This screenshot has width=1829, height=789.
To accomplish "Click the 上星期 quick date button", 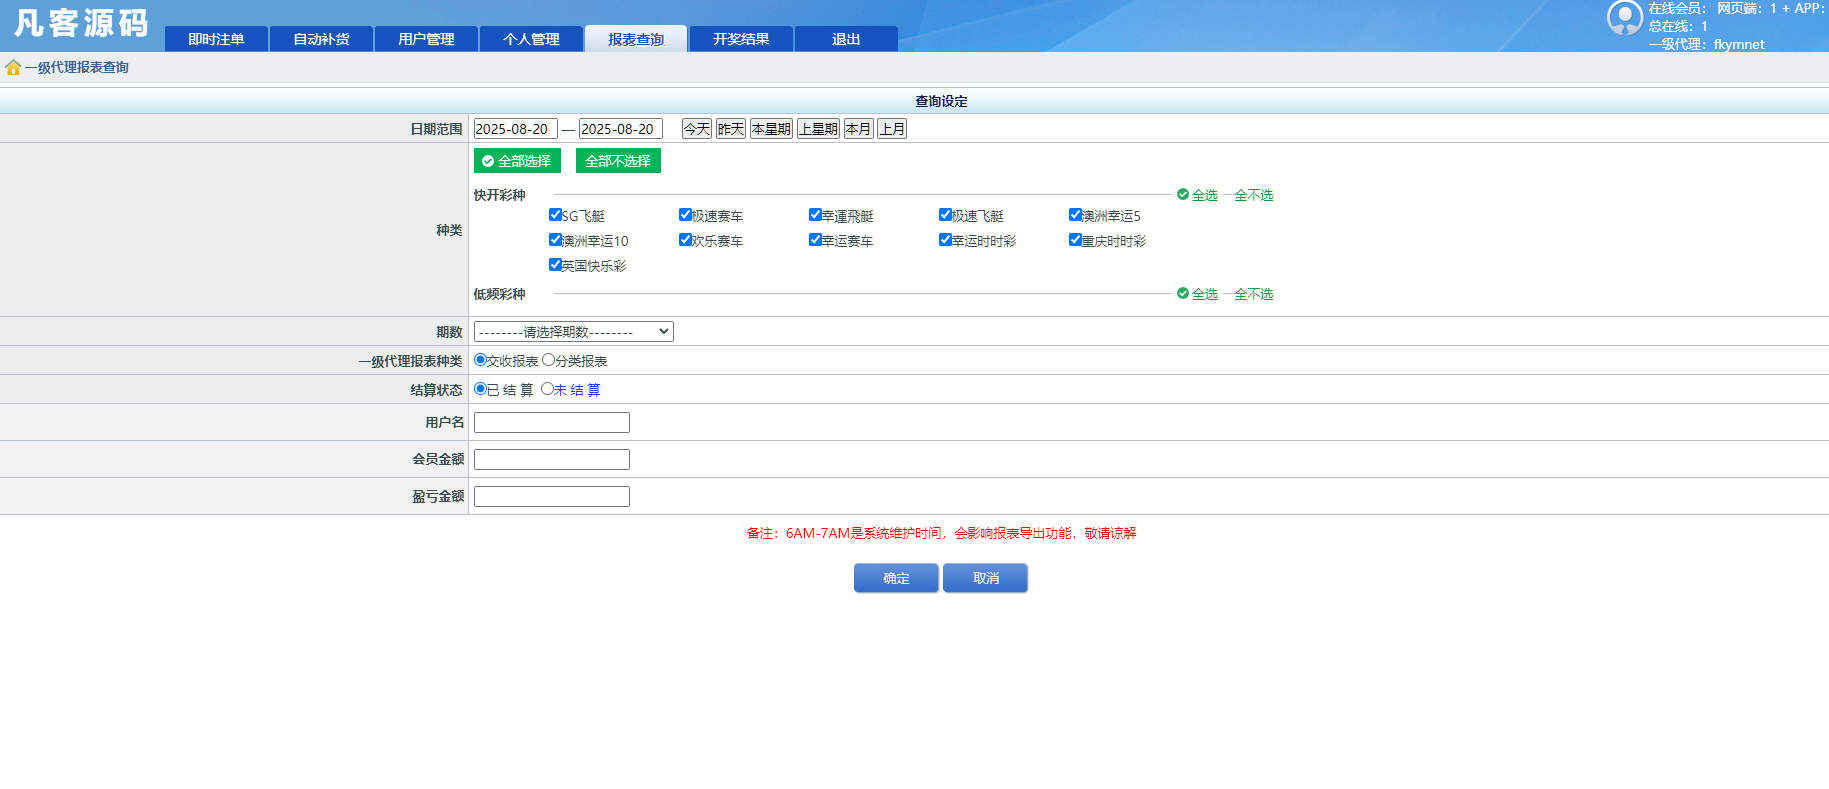I will [818, 129].
